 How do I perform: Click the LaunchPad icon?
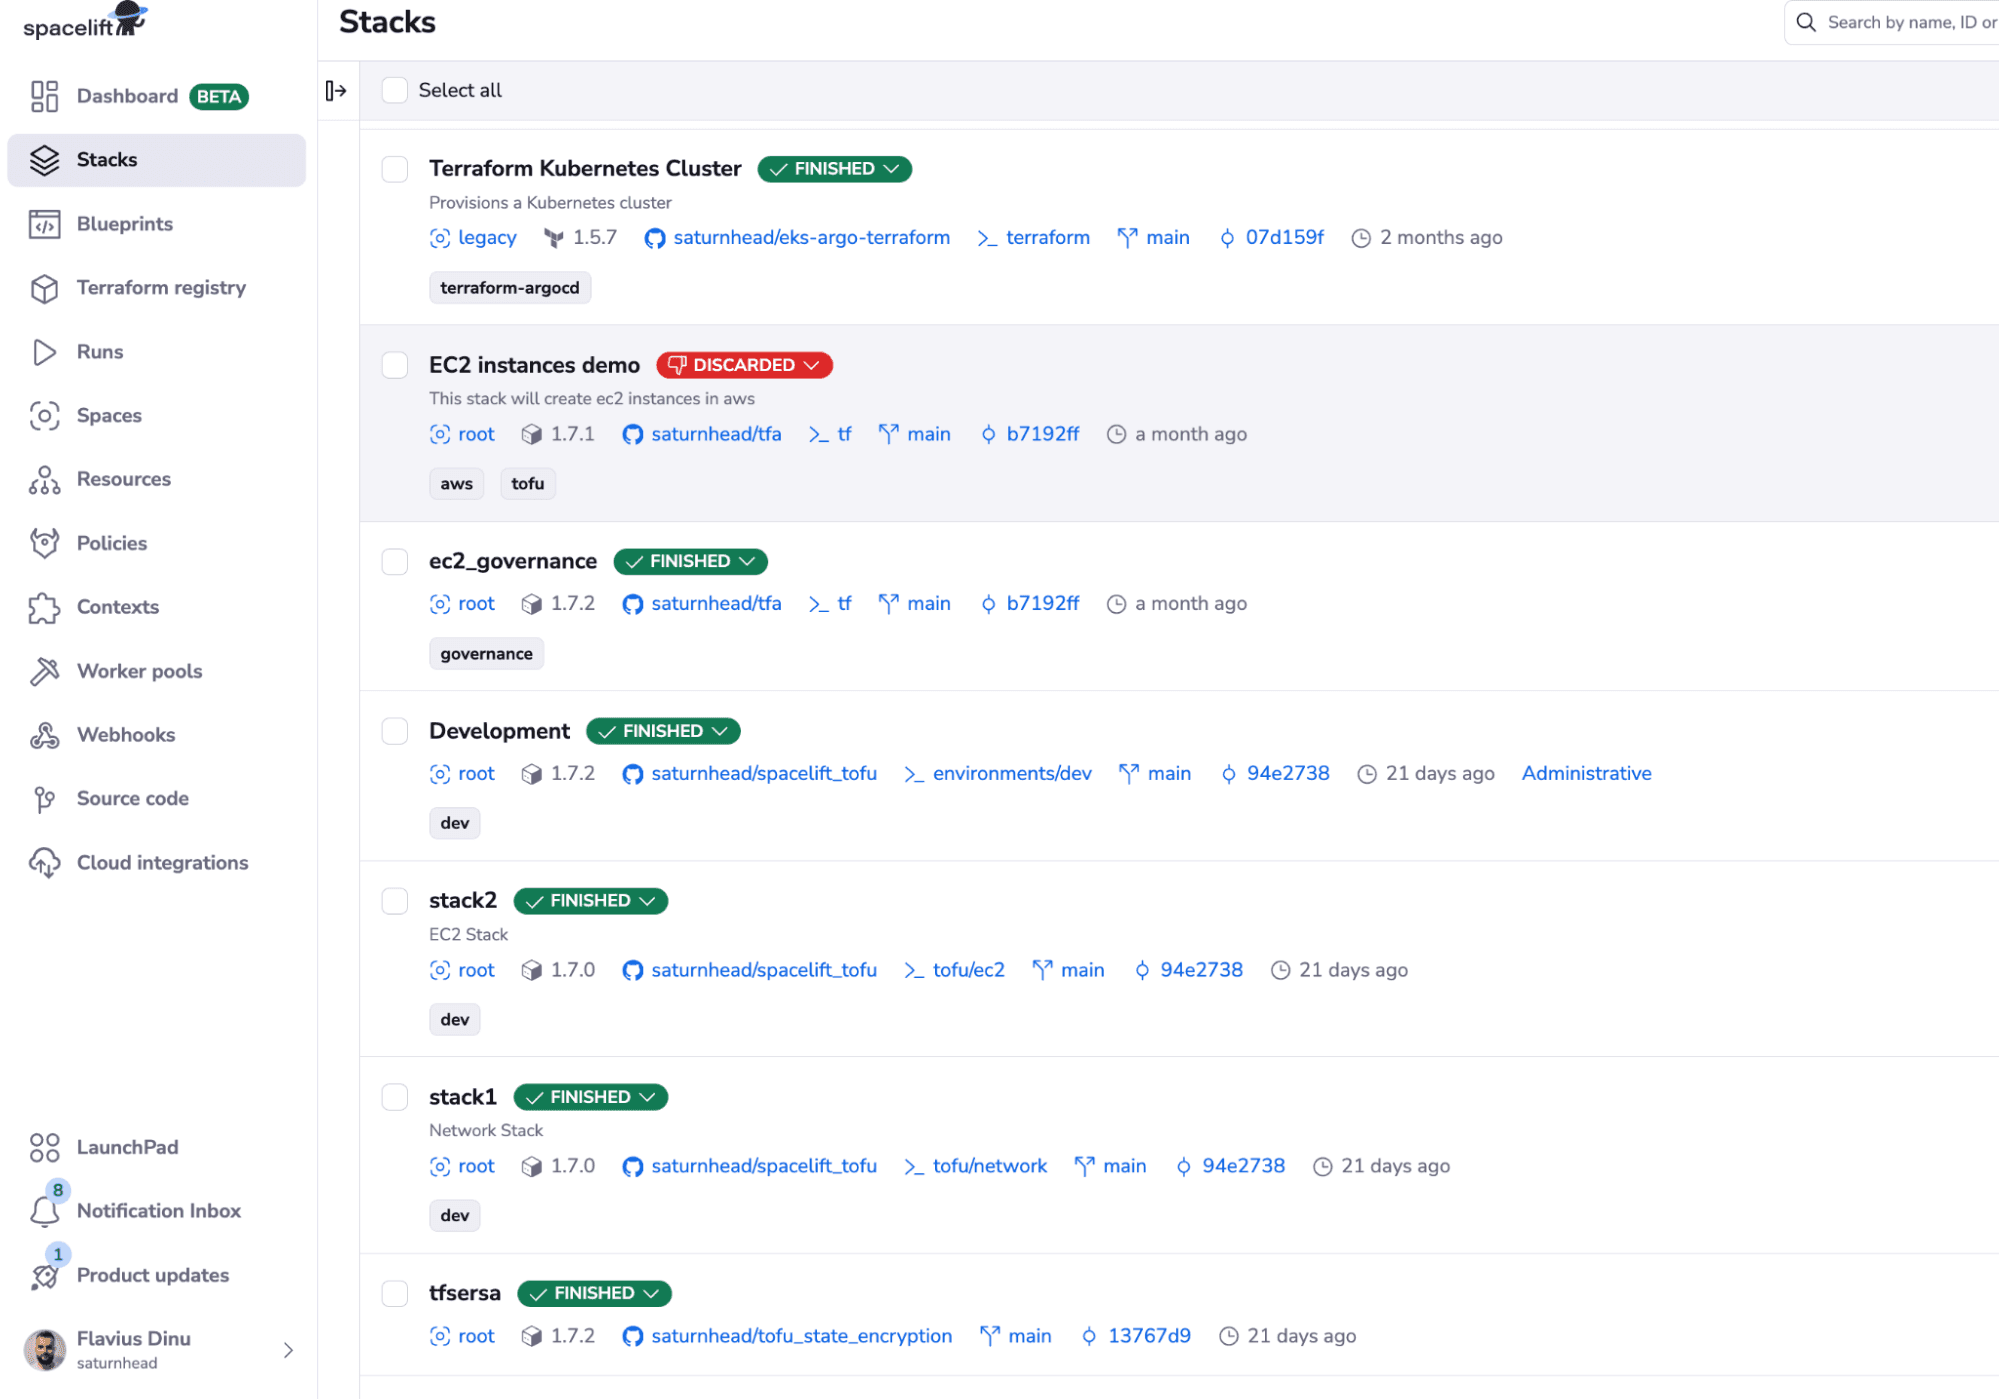point(46,1147)
